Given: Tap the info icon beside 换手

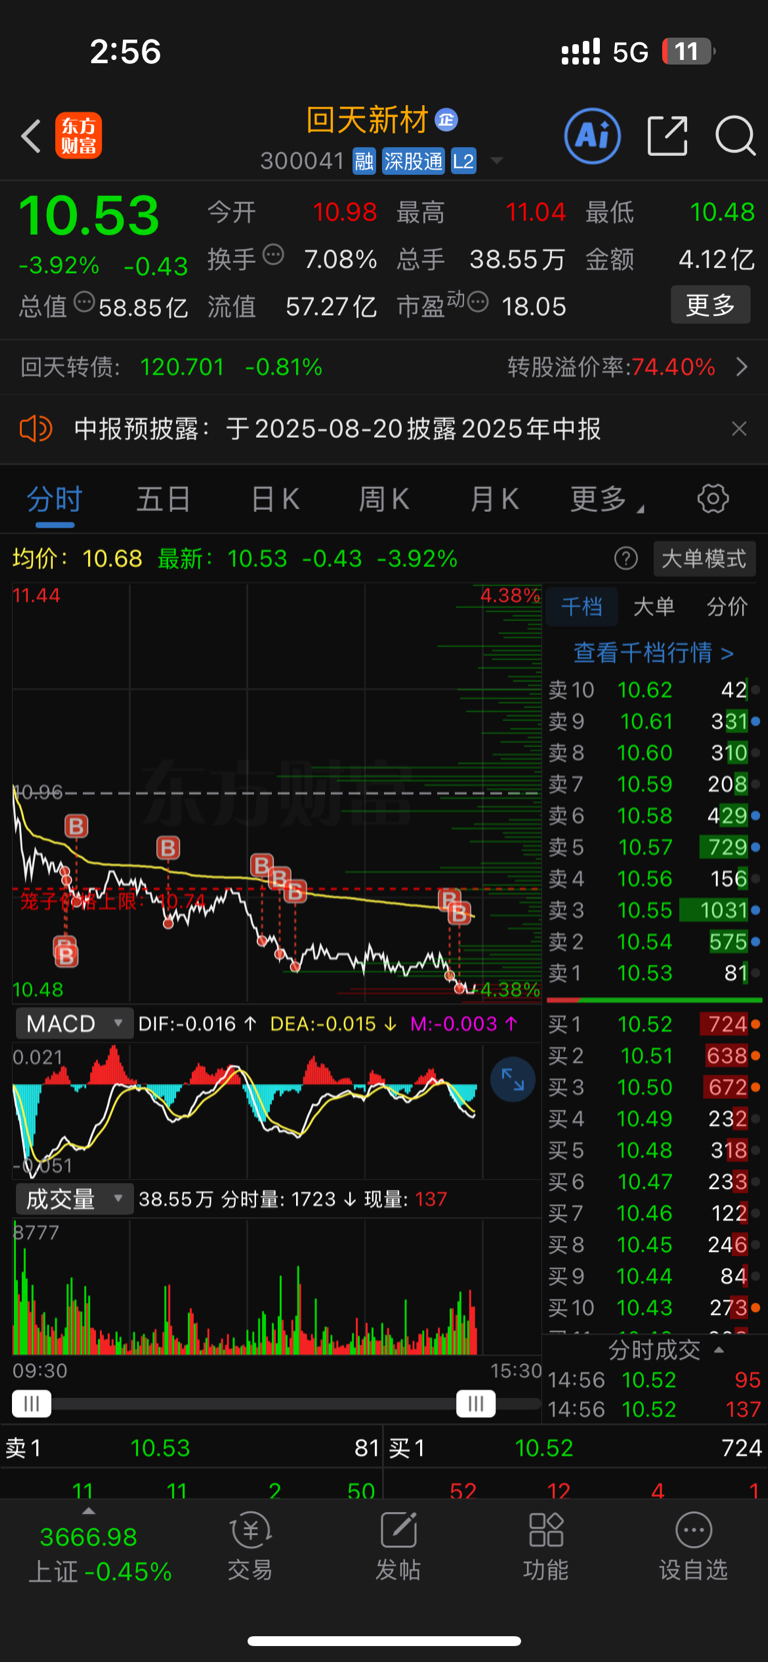Looking at the screenshot, I should [x=273, y=255].
